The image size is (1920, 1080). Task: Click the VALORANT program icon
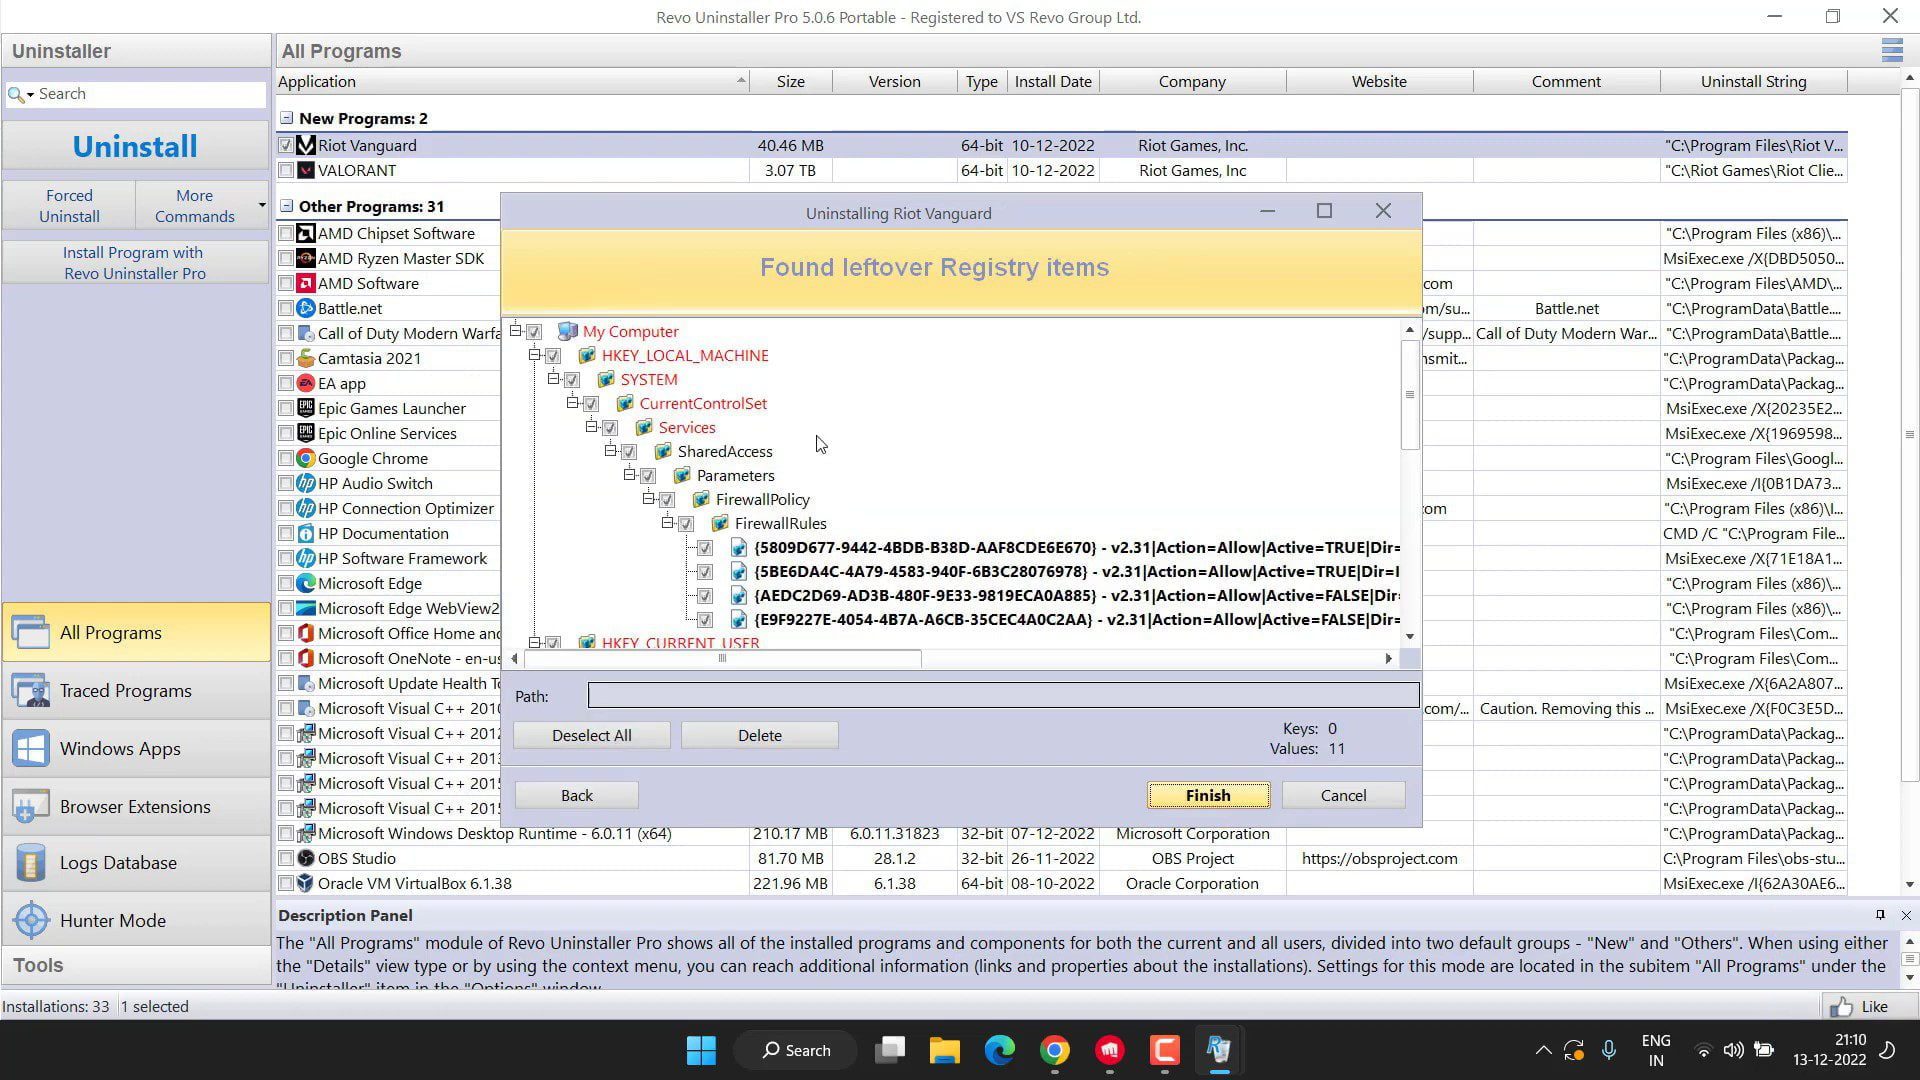click(x=306, y=171)
